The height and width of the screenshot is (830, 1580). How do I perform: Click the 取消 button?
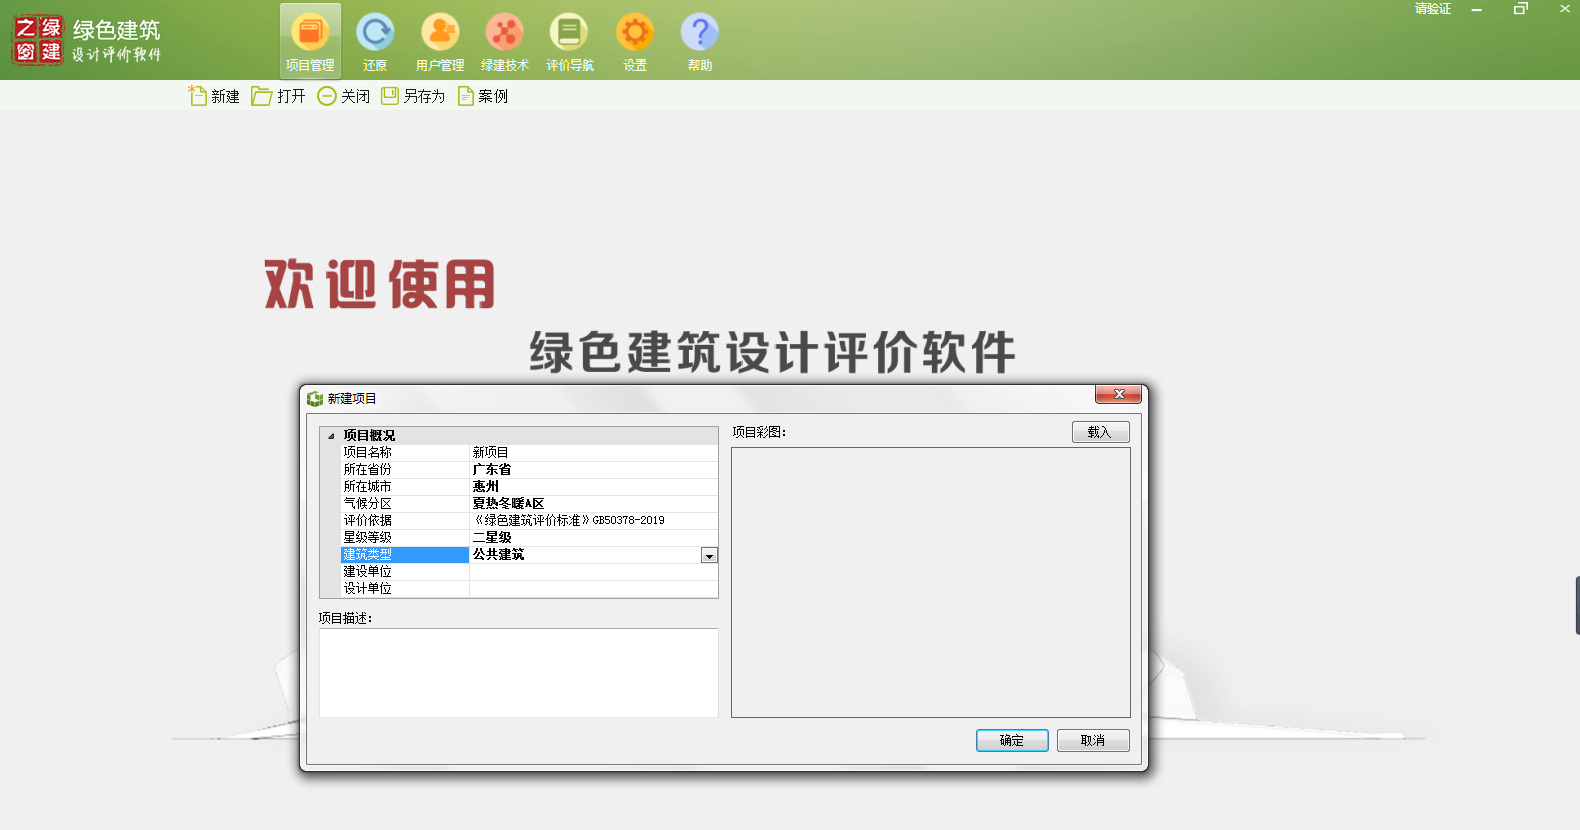[1093, 740]
